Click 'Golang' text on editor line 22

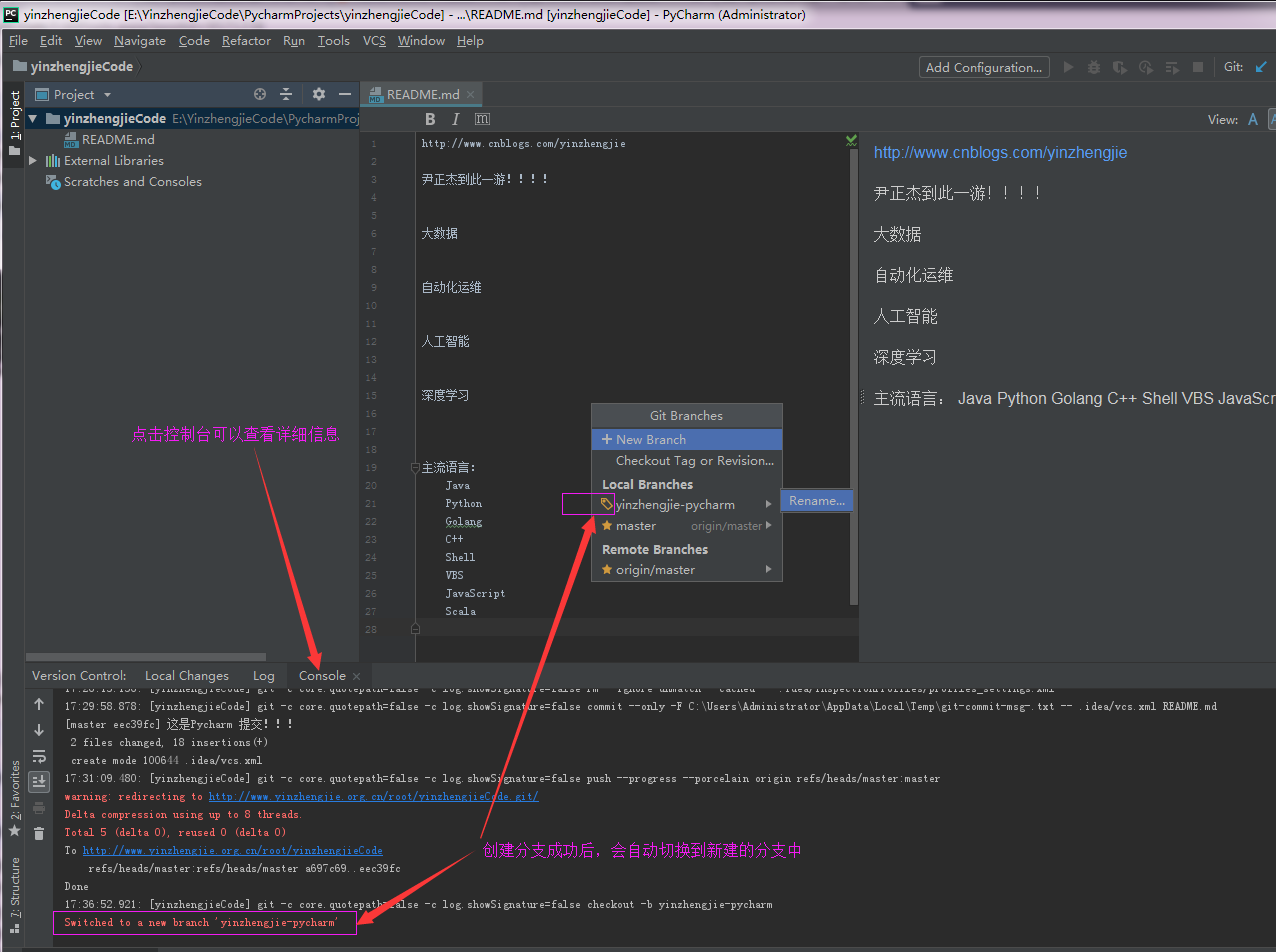[x=463, y=522]
